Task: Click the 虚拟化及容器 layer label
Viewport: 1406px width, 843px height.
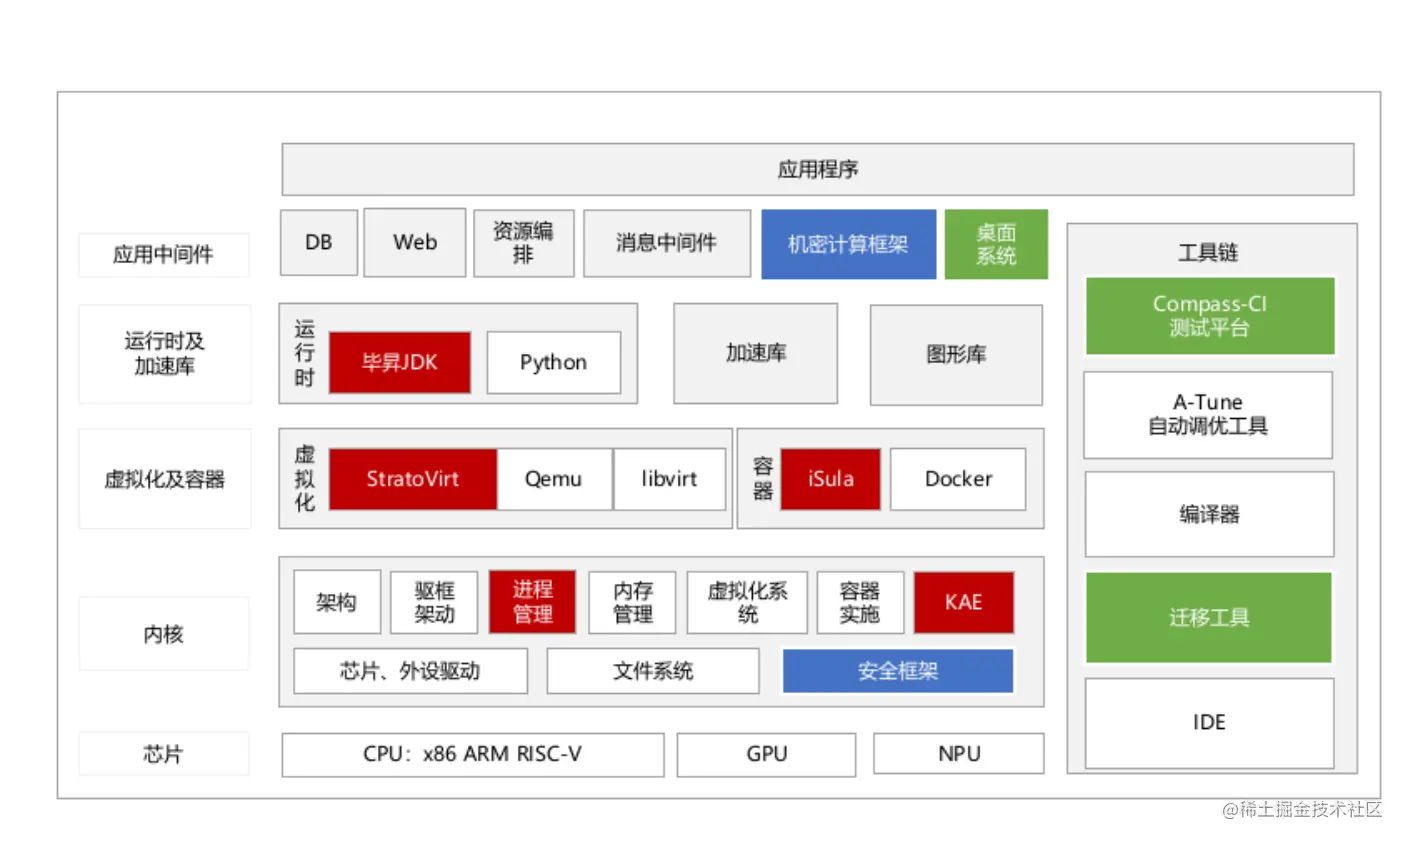Action: [164, 479]
